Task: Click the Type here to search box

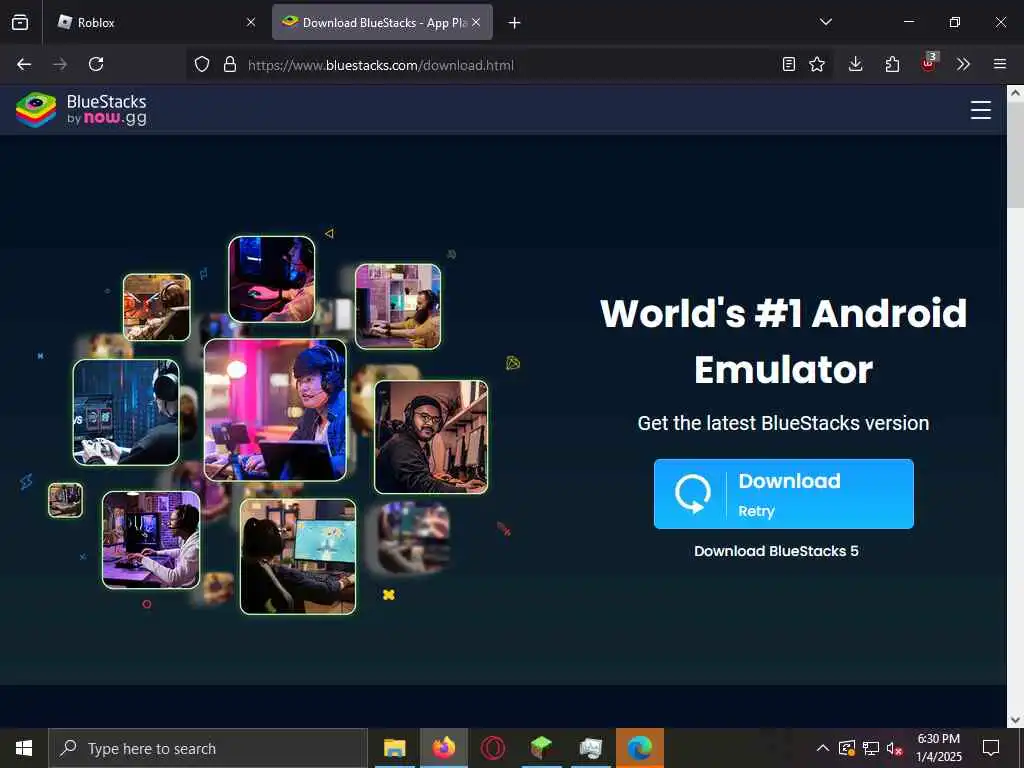Action: coord(208,748)
